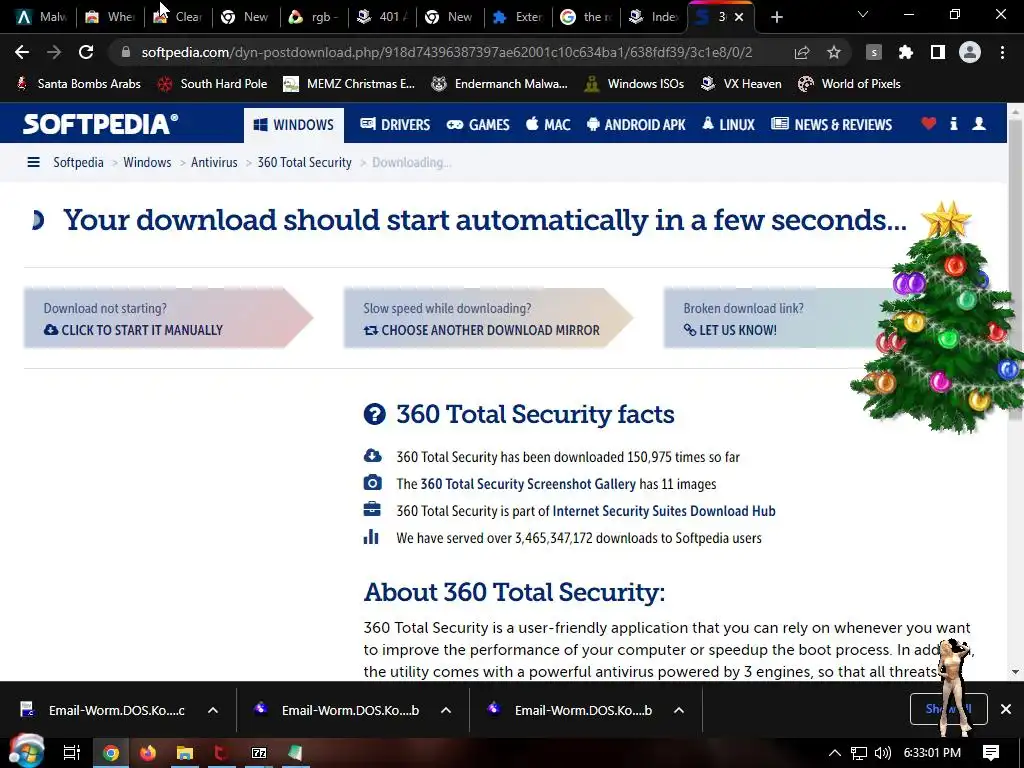Open 7-Zip from the taskbar

pyautogui.click(x=259, y=753)
